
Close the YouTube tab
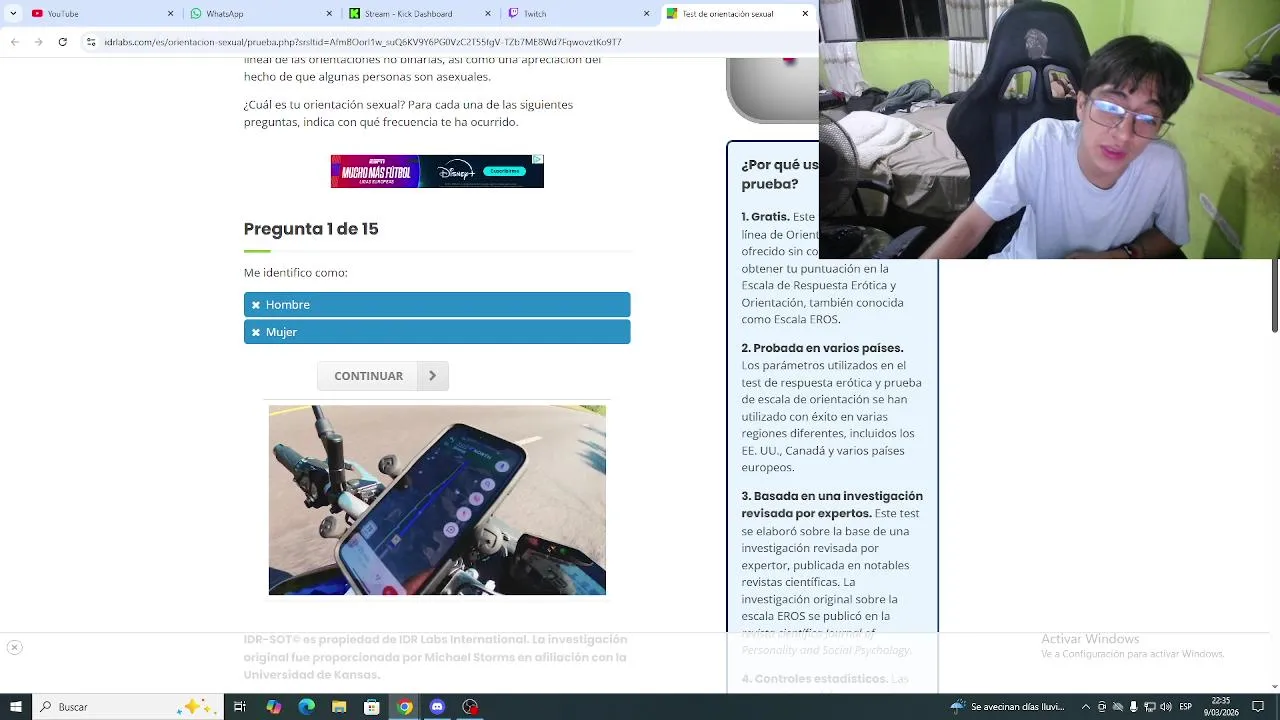point(170,14)
